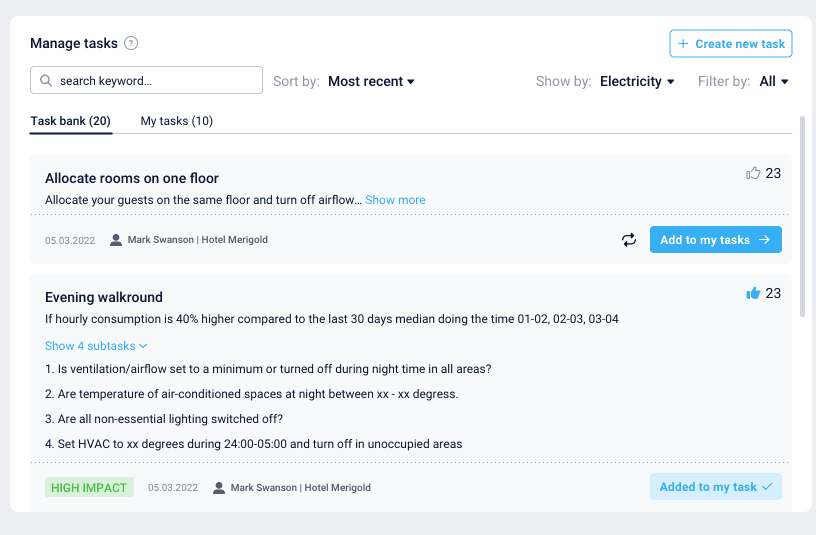
Task: Click the checkmark on Added to my task
Action: click(767, 487)
